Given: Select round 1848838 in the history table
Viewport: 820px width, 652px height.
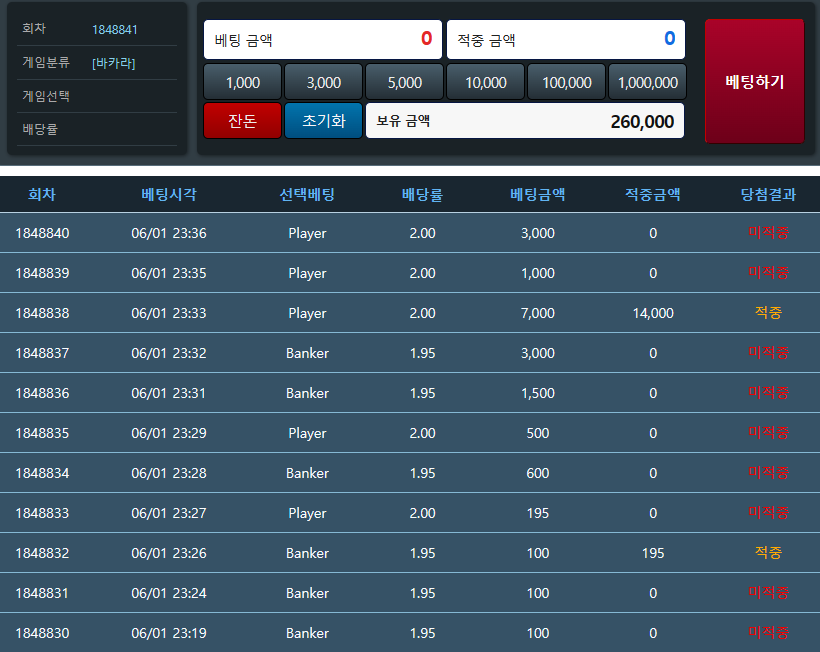Looking at the screenshot, I should coord(42,313).
